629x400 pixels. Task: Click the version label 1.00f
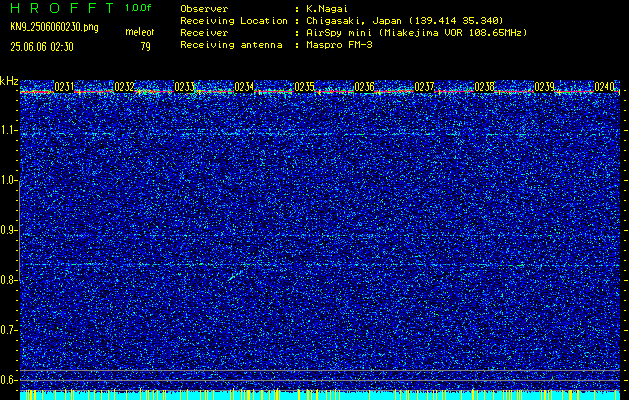(138, 8)
